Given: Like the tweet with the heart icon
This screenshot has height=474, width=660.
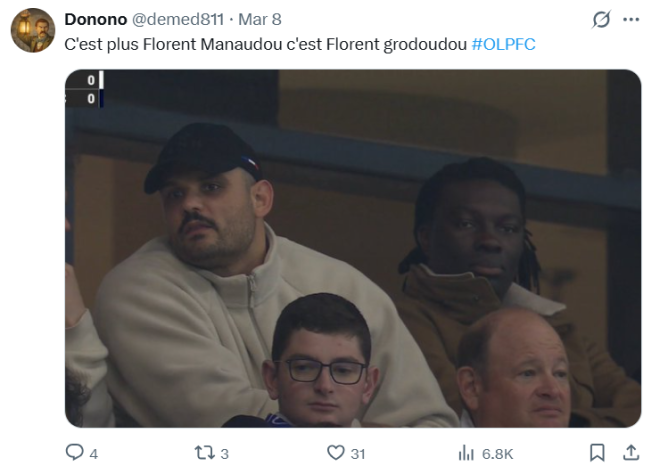Looking at the screenshot, I should pos(335,453).
